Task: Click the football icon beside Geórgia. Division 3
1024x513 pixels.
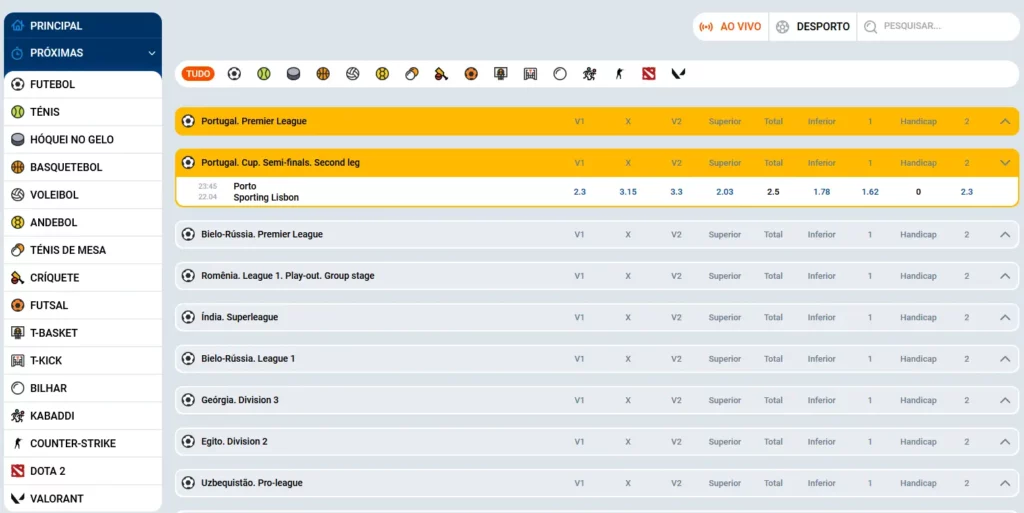Action: pos(188,400)
